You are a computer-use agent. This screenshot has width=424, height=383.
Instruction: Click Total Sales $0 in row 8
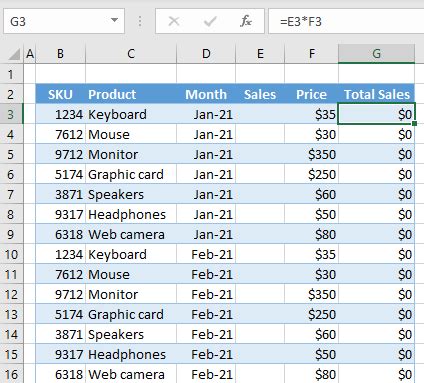click(376, 214)
